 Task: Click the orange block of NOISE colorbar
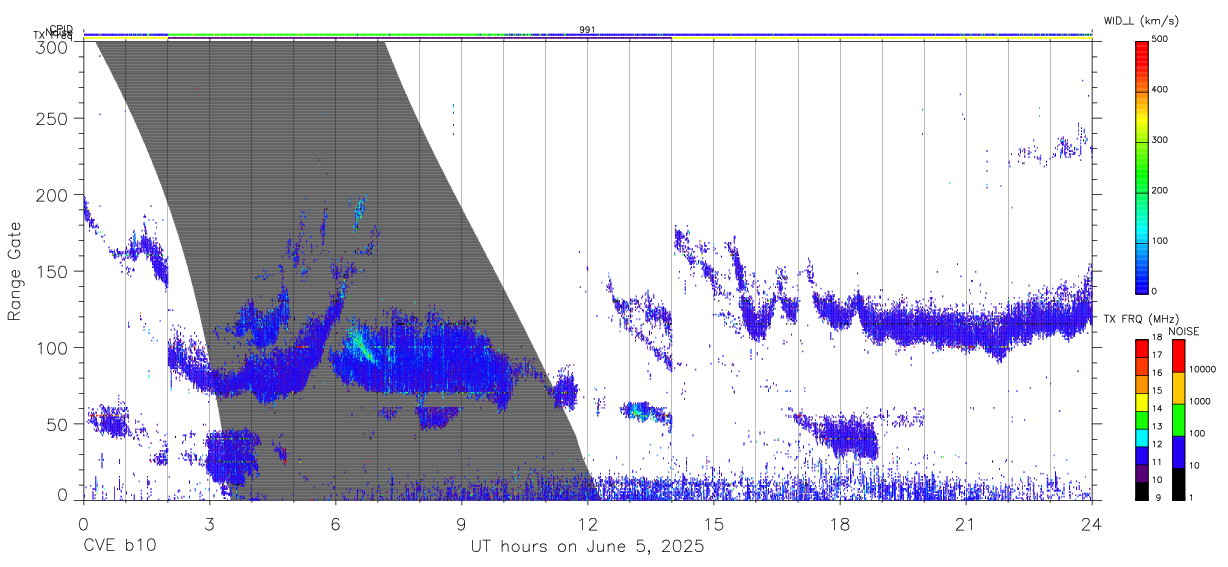(1178, 388)
